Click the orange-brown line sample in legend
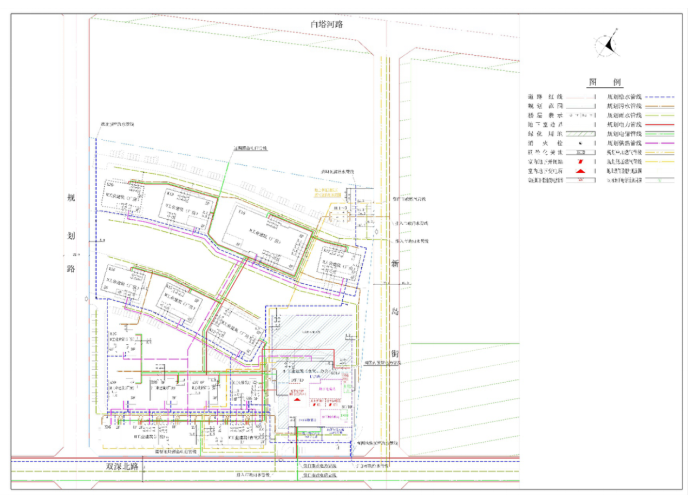The width and height of the screenshot is (688, 499). pos(659,106)
